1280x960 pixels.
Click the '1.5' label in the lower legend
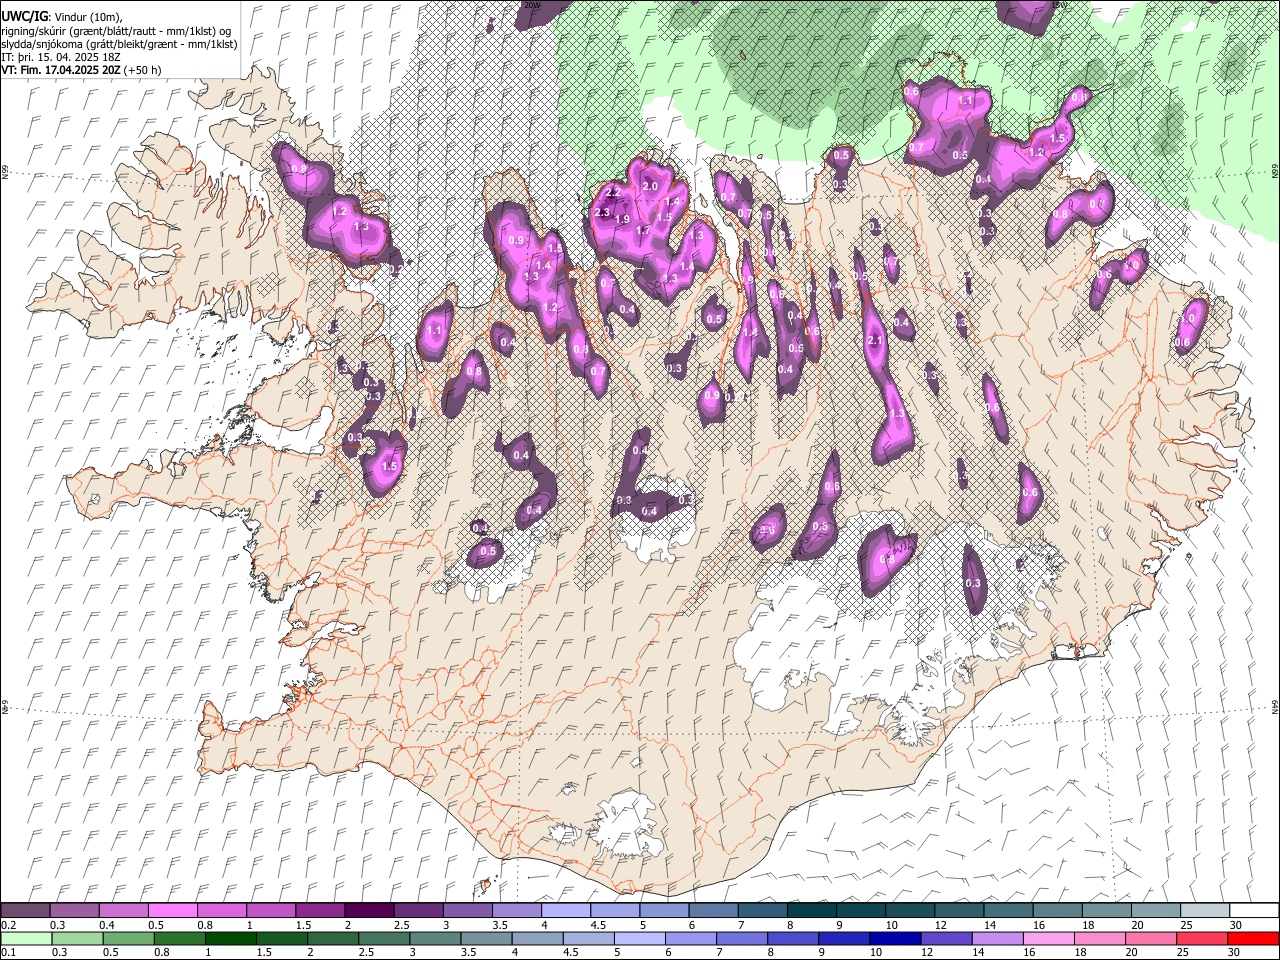(264, 954)
